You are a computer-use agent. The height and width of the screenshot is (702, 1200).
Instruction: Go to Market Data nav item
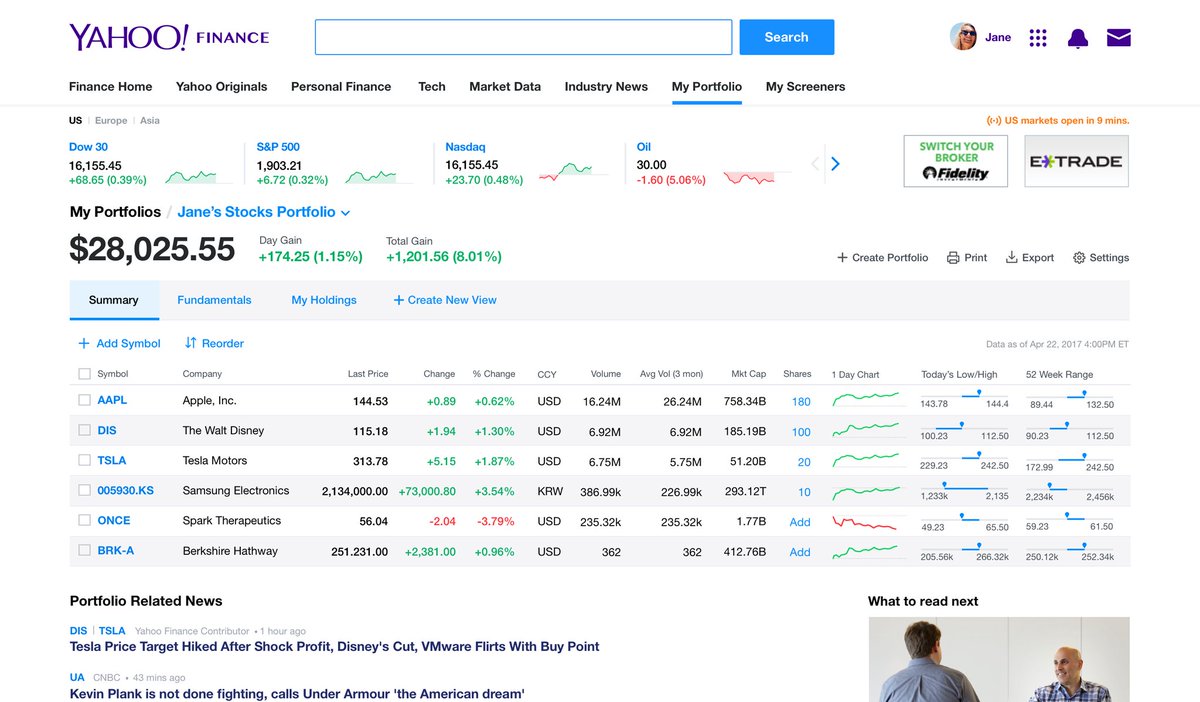tap(505, 87)
